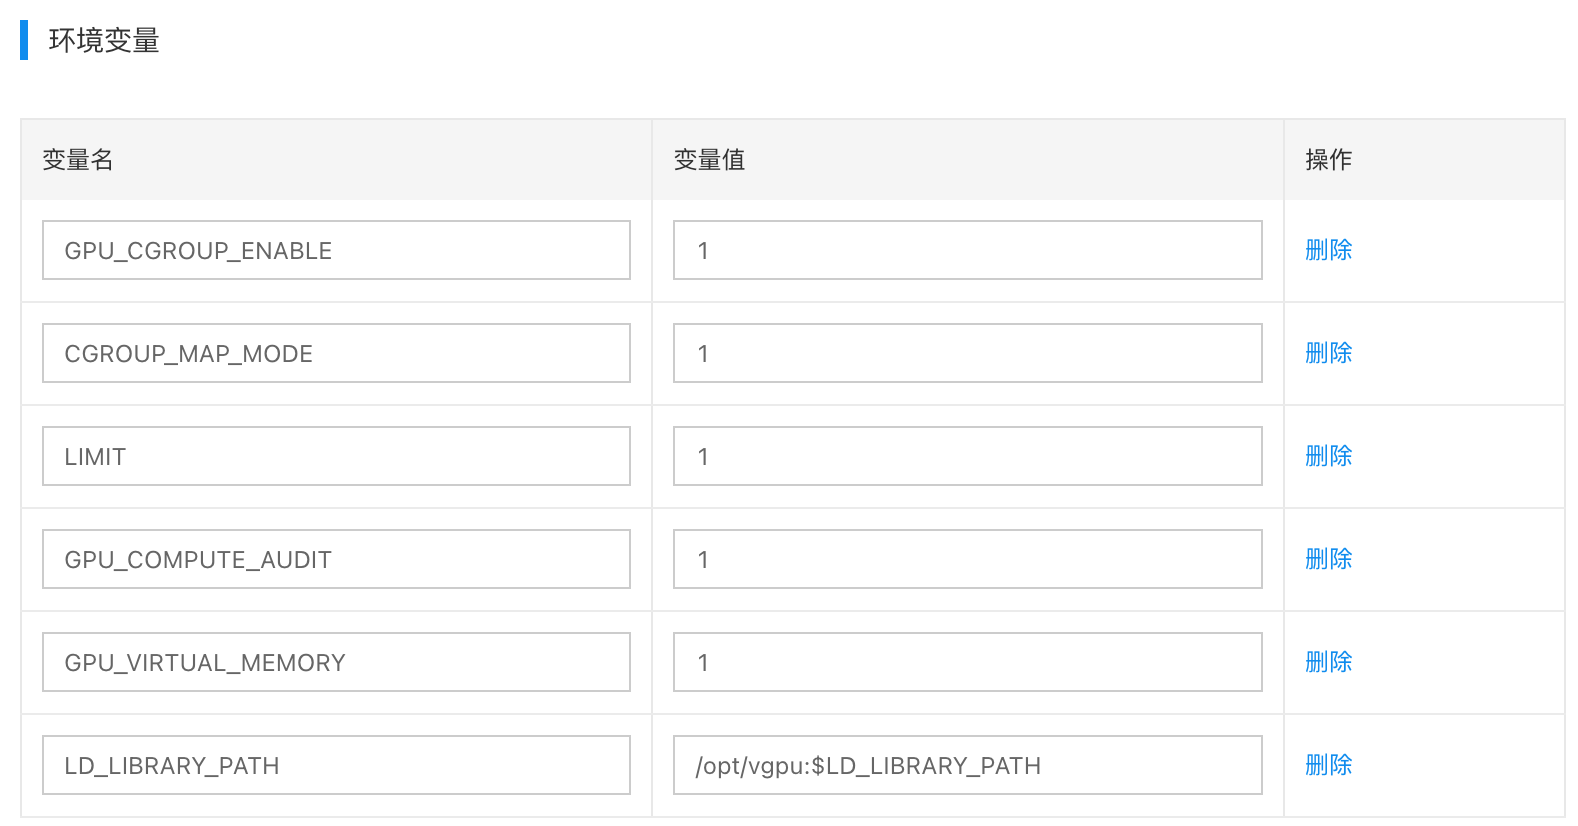This screenshot has width=1578, height=826.
Task: Delete the LD_LIBRARY_PATH variable row
Action: (1328, 765)
